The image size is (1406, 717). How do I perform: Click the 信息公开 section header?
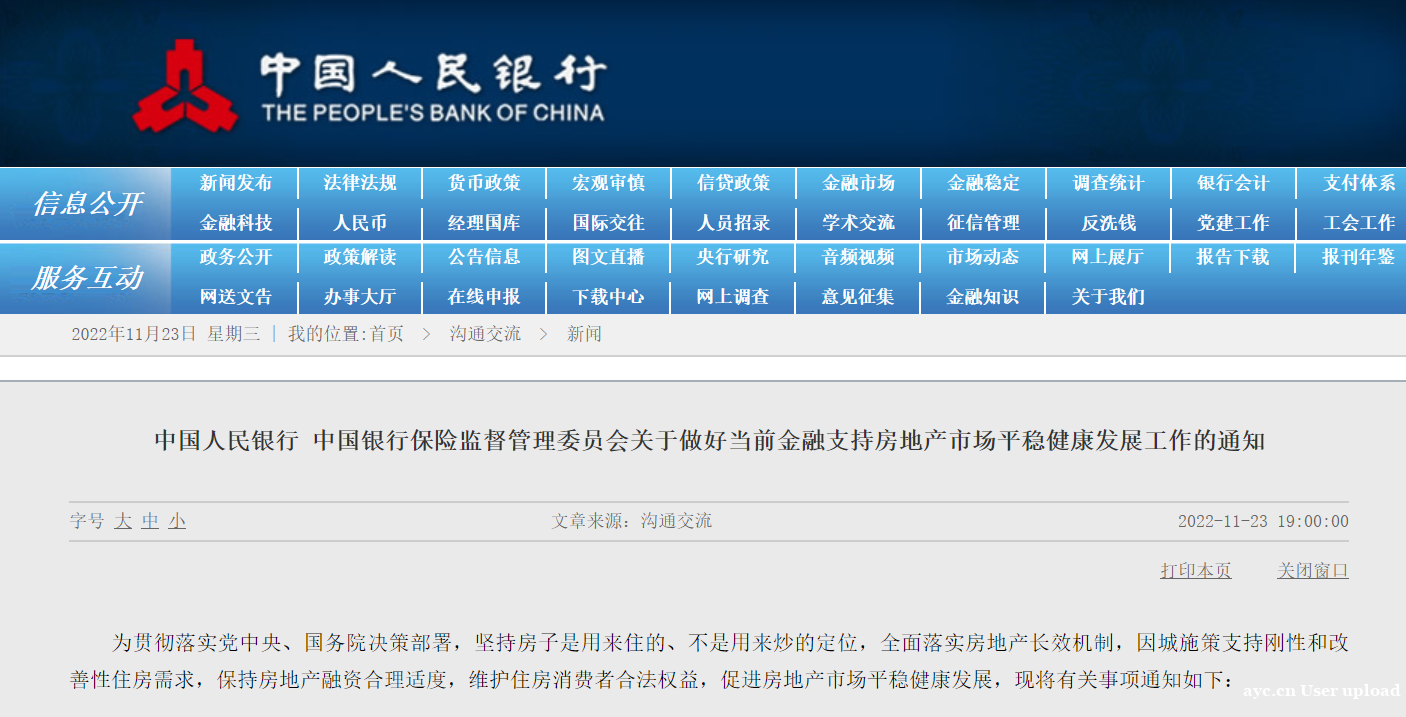87,204
